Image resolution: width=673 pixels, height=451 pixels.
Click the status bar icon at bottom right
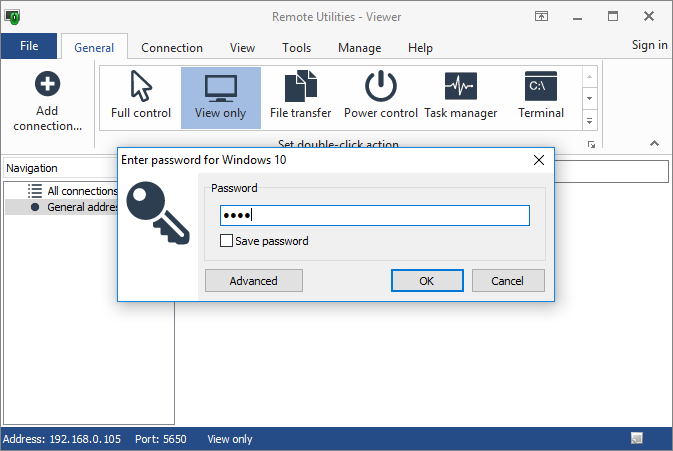pyautogui.click(x=637, y=439)
